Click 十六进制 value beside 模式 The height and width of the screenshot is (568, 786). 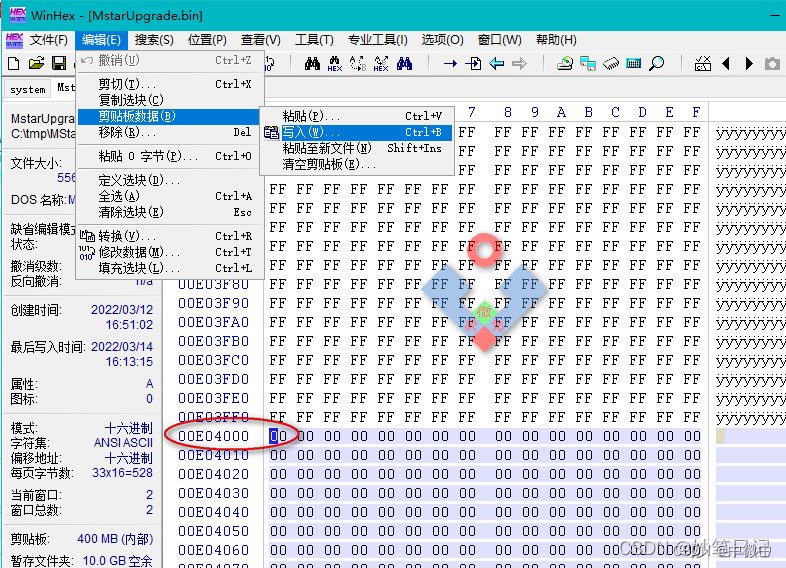coord(129,428)
